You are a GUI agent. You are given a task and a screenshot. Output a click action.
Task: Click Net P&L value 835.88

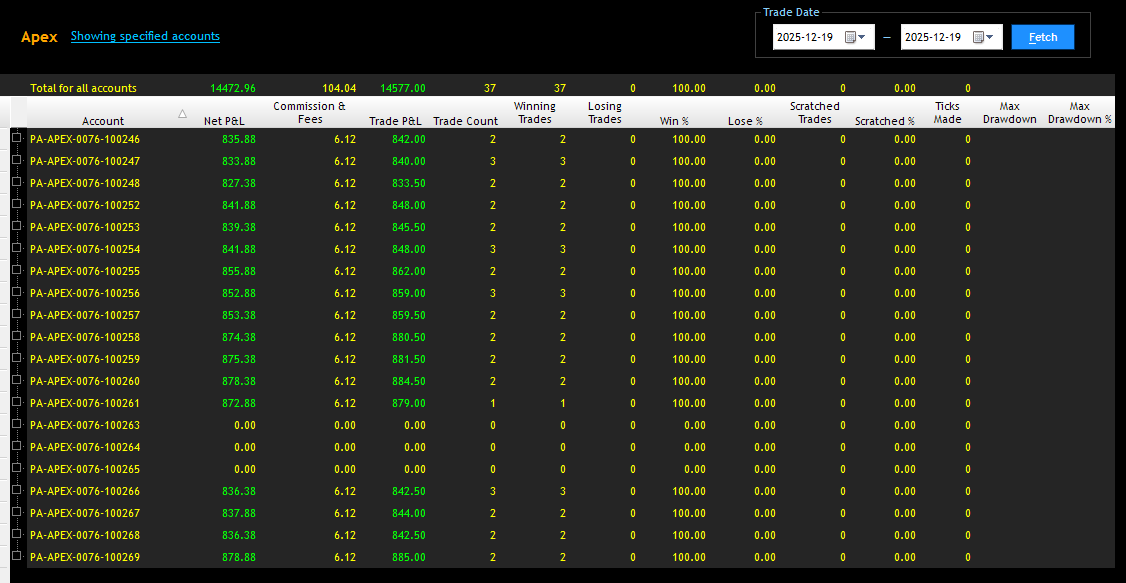point(239,139)
